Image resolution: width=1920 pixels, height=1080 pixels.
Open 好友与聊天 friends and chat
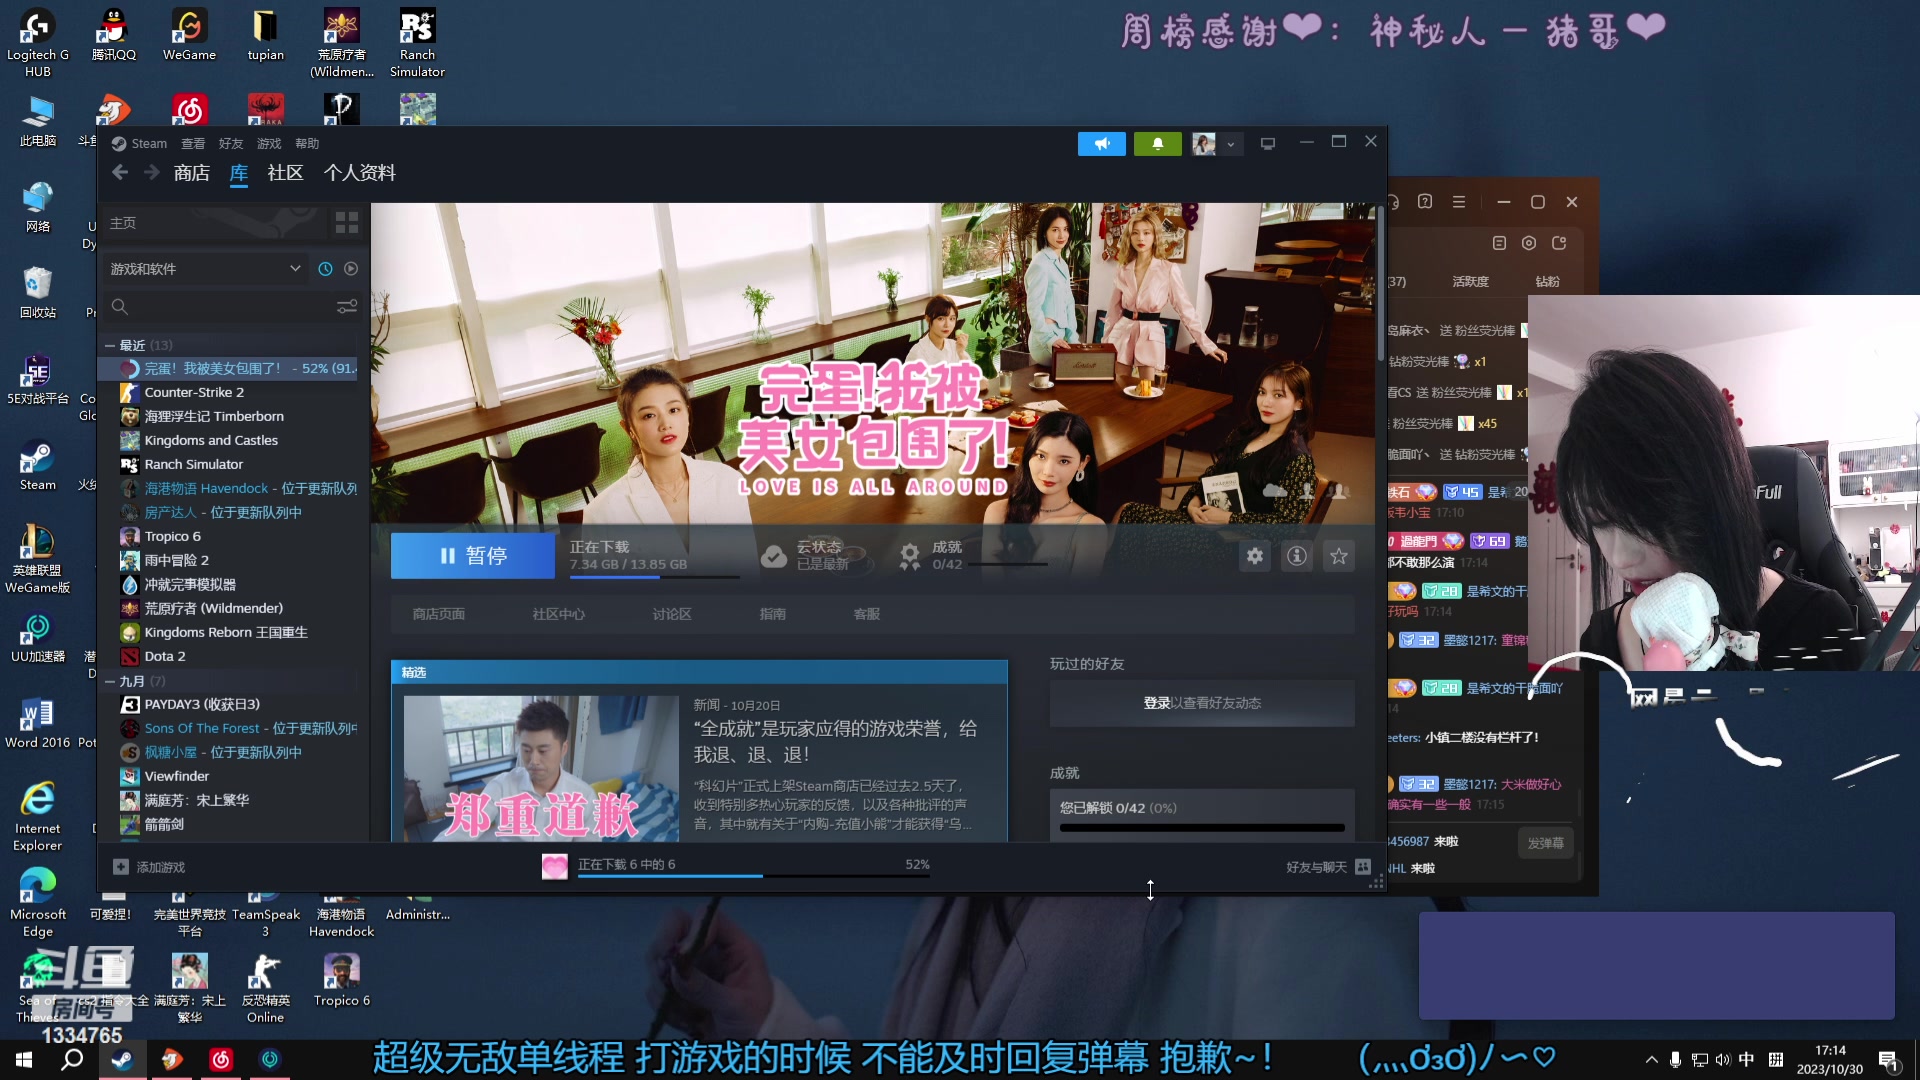(1328, 867)
